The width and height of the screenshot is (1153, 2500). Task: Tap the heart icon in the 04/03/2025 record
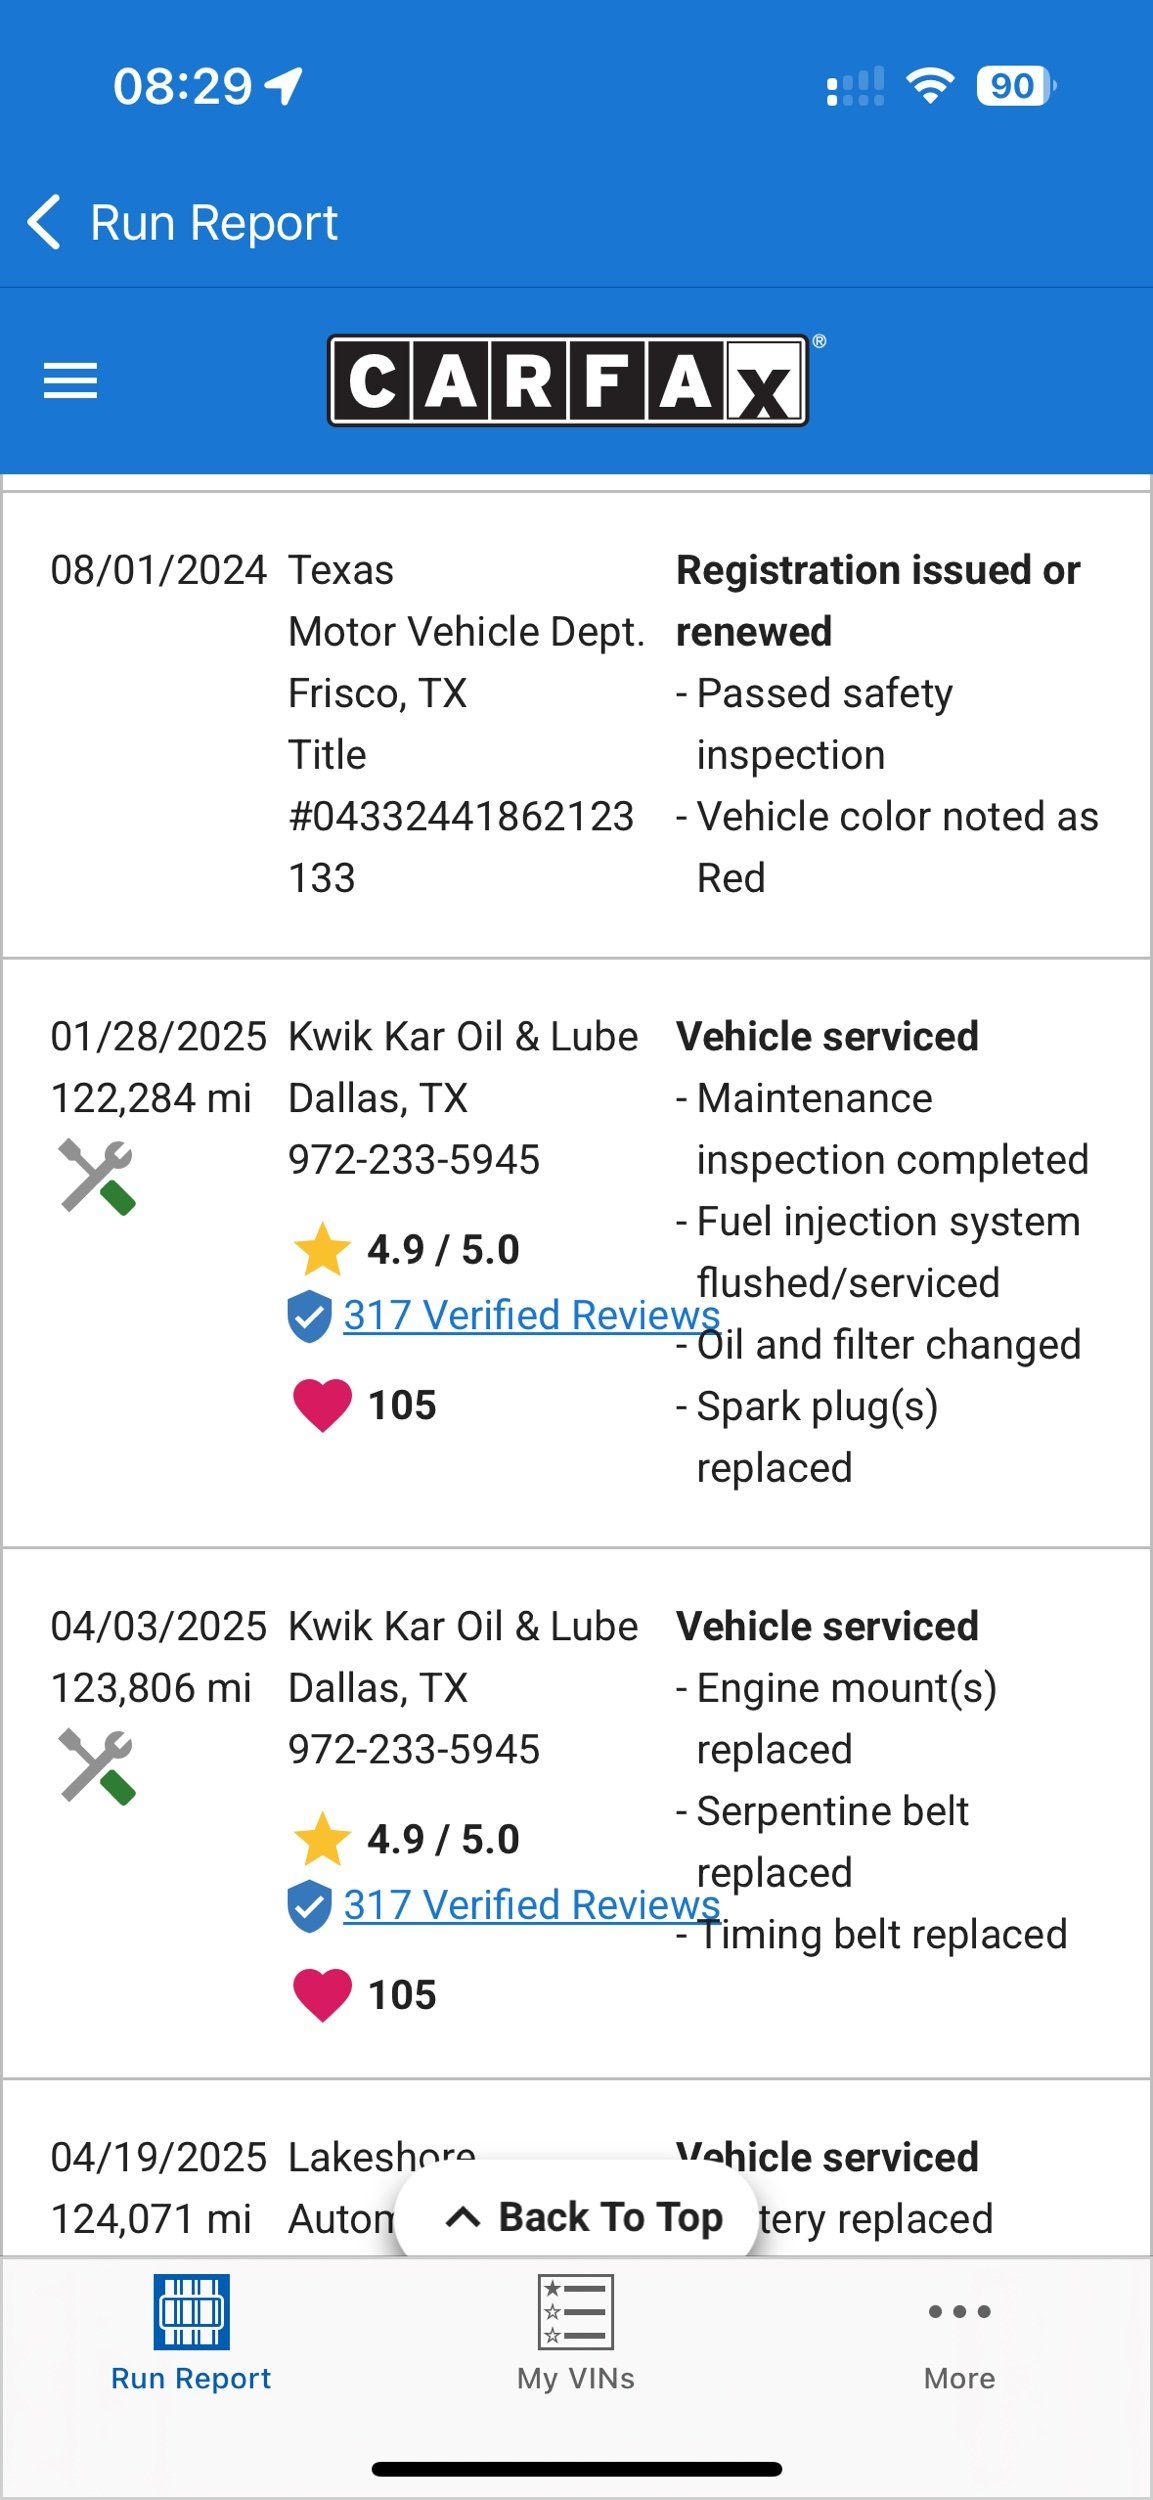click(322, 1994)
